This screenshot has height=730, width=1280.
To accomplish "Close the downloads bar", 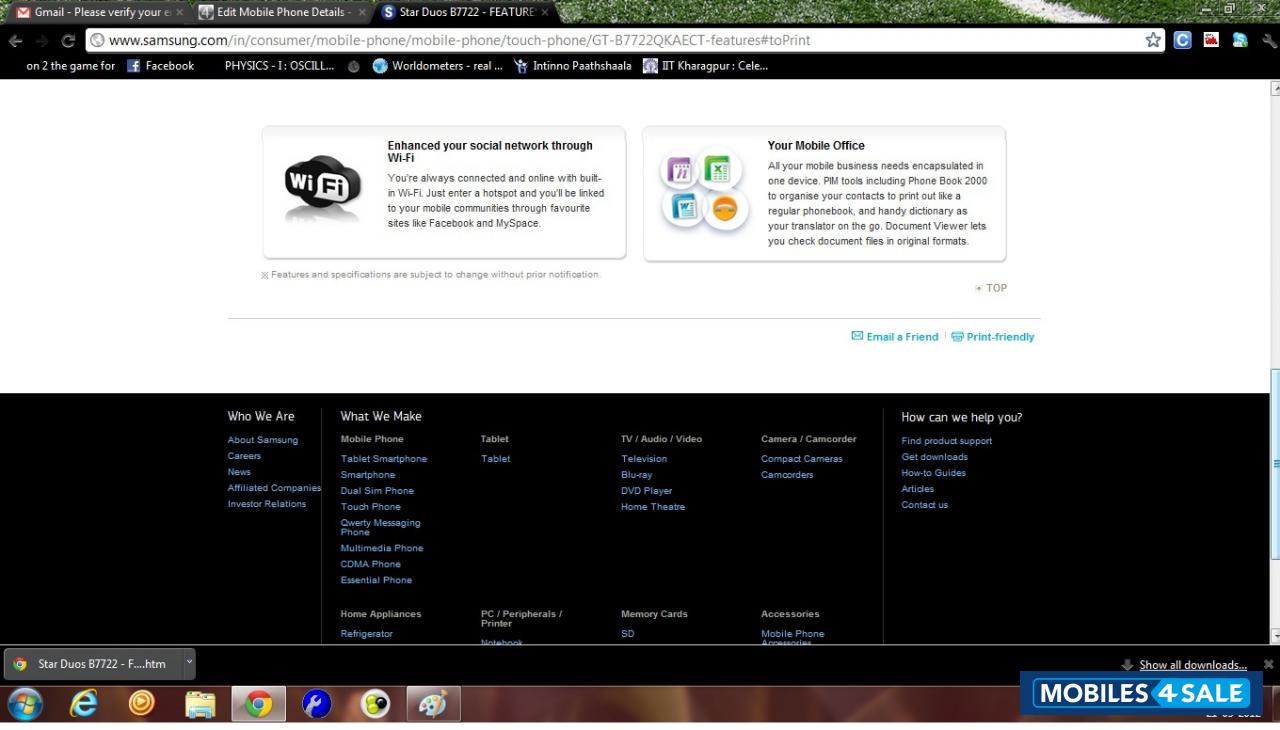I will point(1268,664).
